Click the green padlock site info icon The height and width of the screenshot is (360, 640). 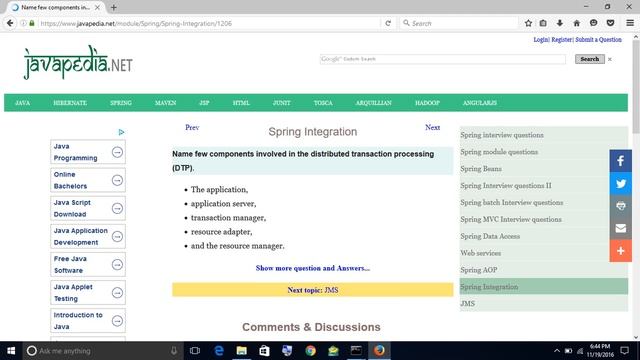click(32, 23)
